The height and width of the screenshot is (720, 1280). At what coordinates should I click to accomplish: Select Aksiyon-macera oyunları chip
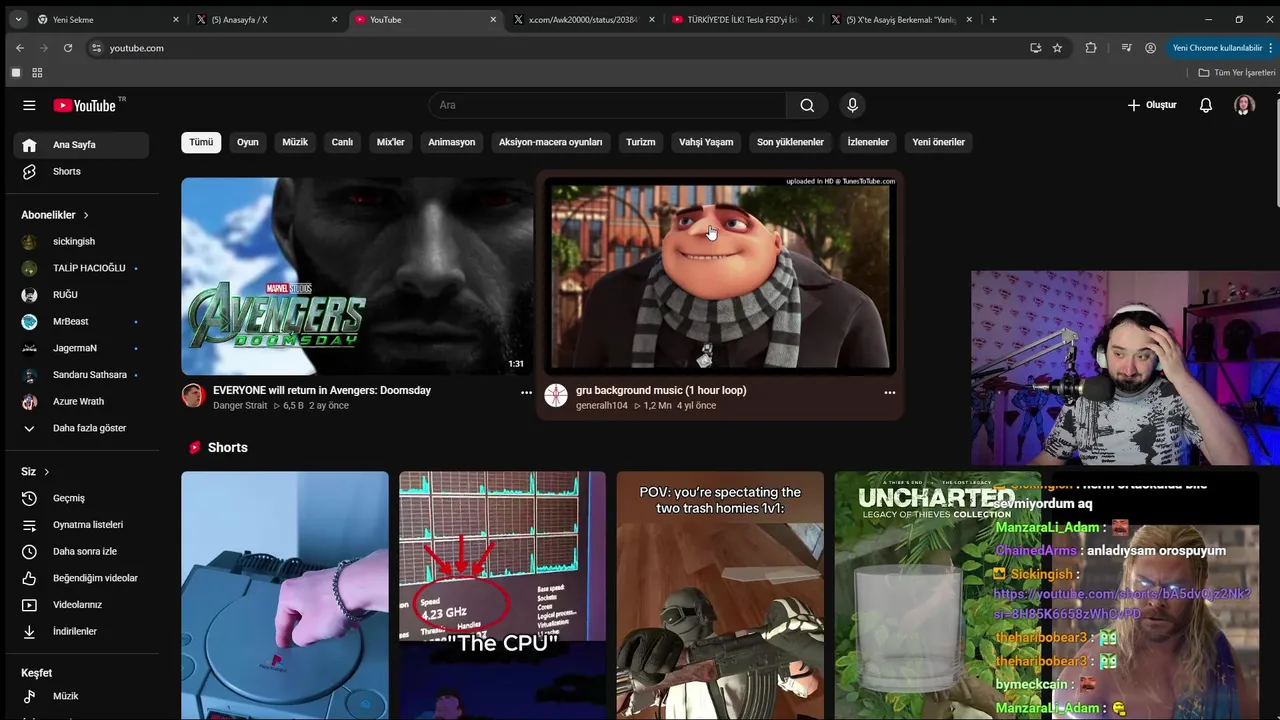click(x=551, y=142)
